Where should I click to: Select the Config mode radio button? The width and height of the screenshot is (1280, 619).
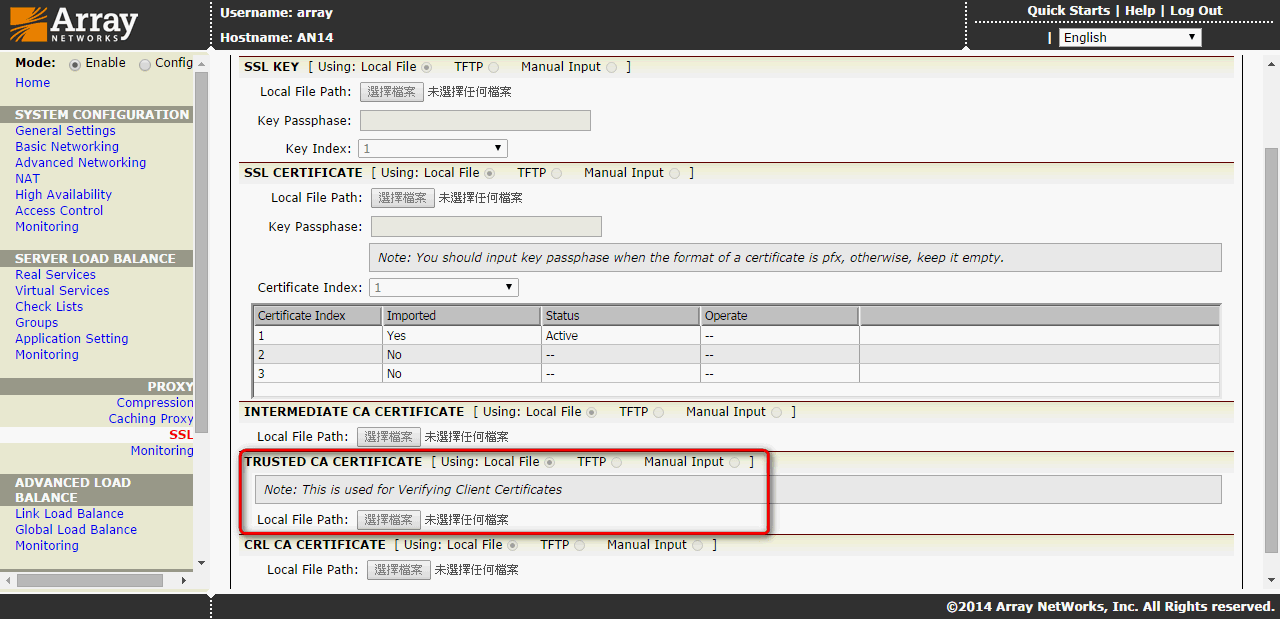(x=145, y=64)
